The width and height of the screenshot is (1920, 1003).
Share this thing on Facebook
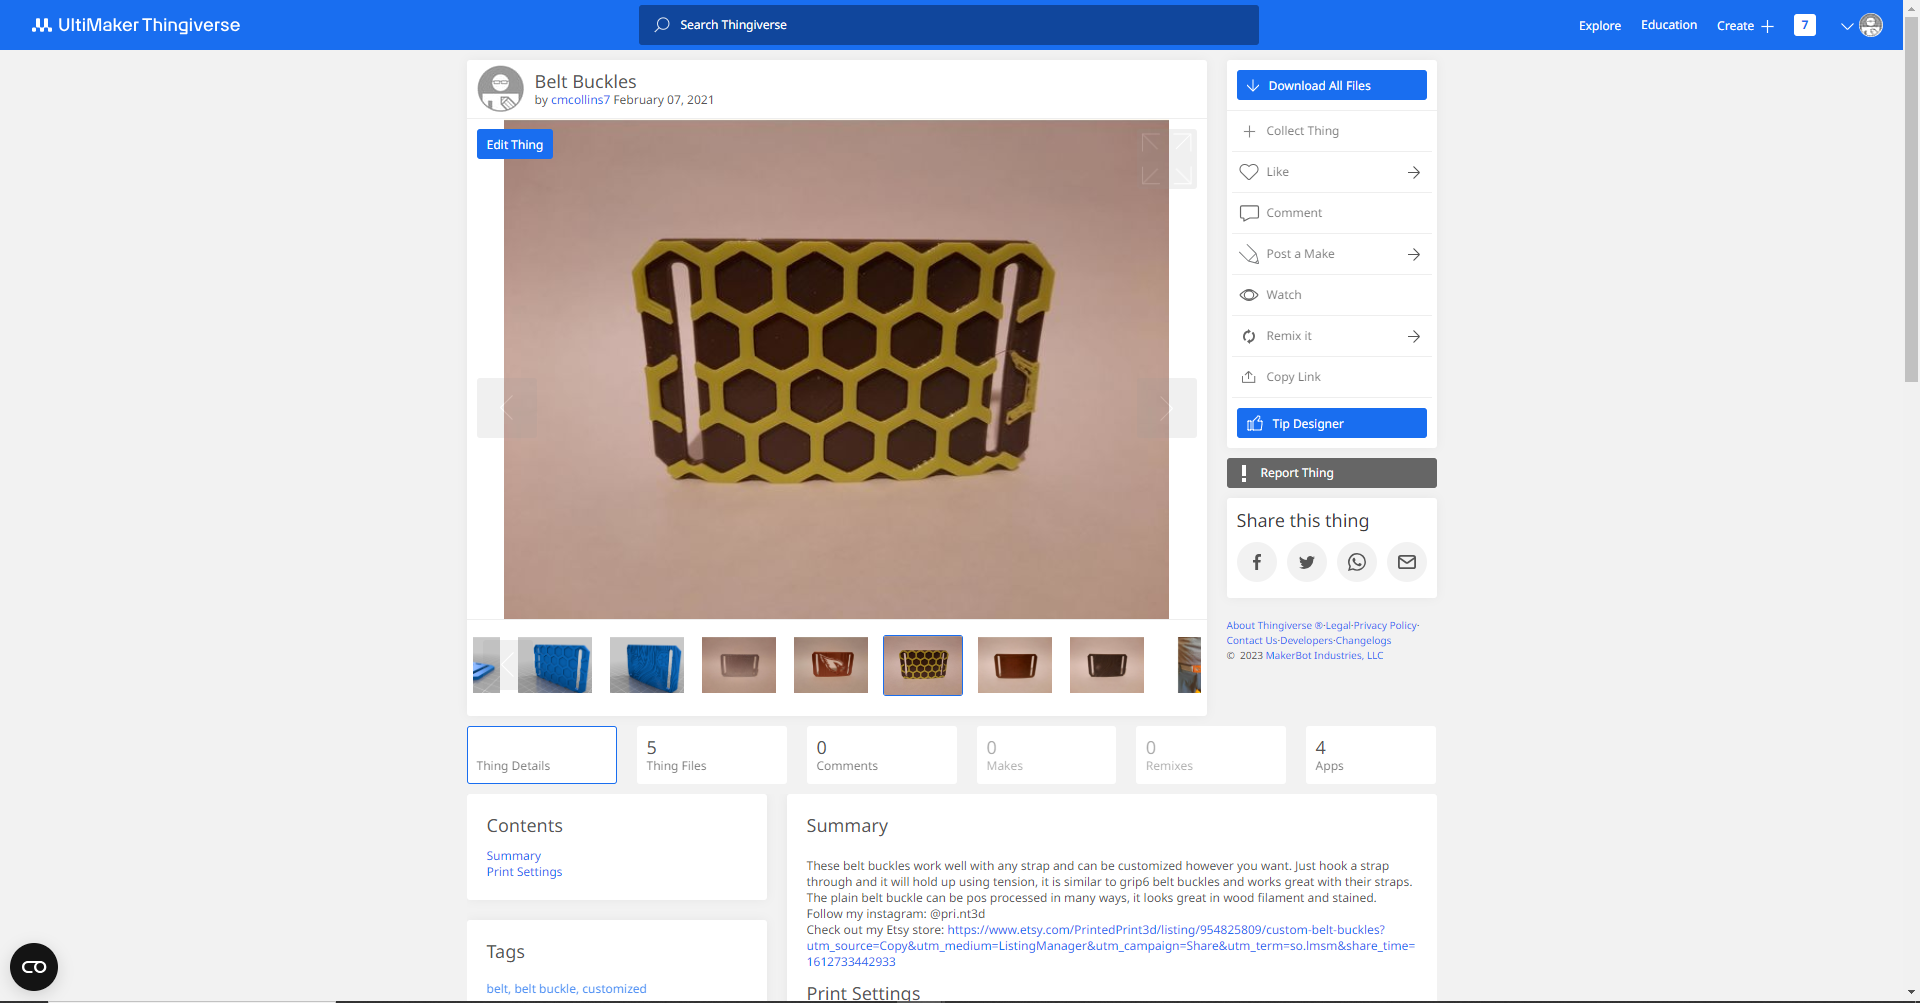tap(1257, 562)
